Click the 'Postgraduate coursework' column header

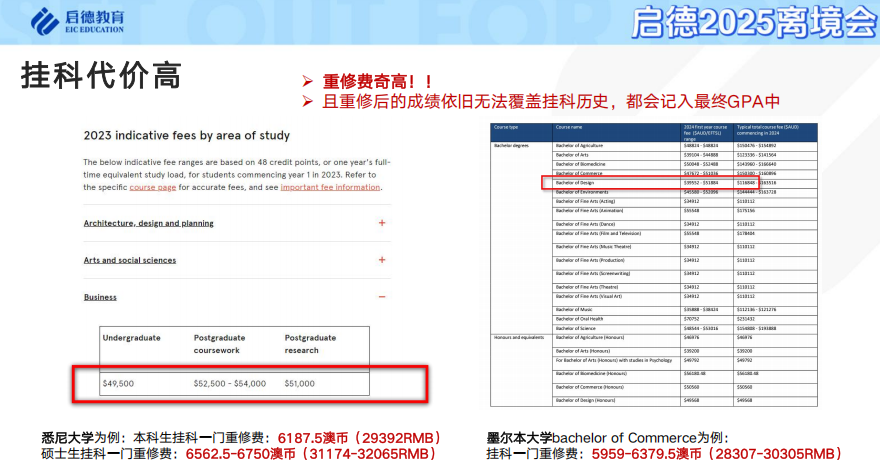(x=219, y=344)
